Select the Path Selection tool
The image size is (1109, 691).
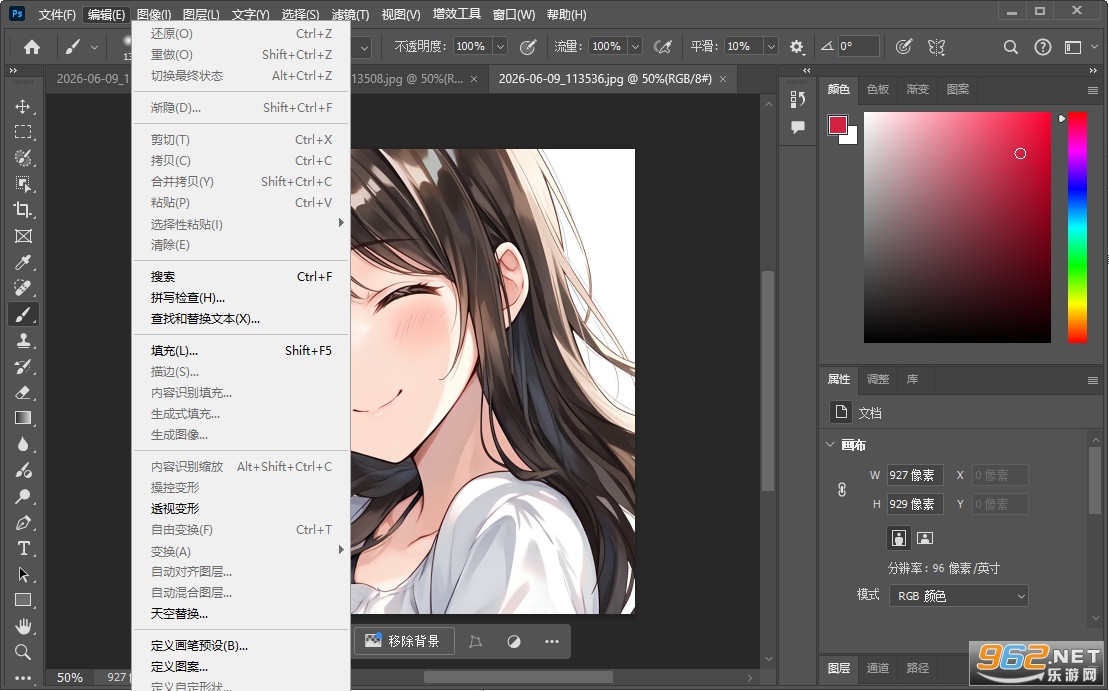(x=23, y=574)
